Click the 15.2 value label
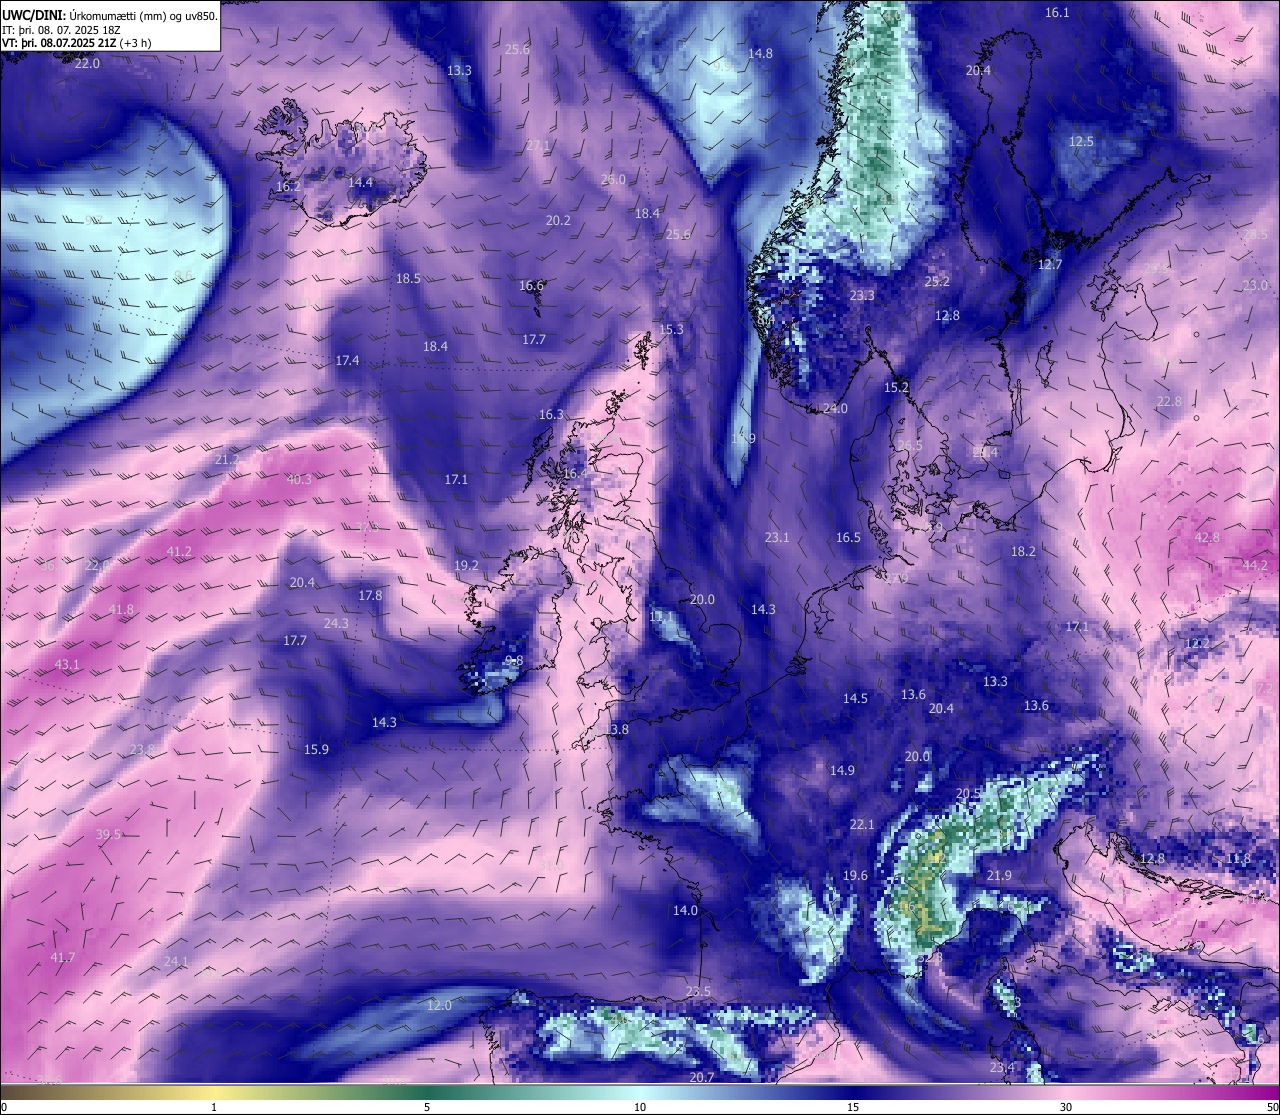1280x1115 pixels. click(896, 387)
